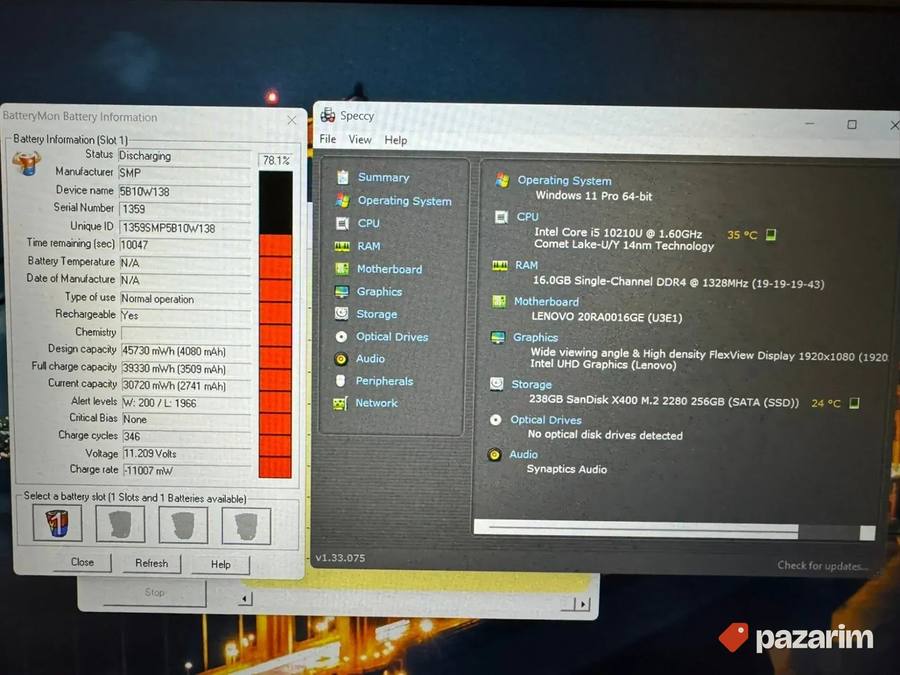Screen dimensions: 900x675
Task: Click the second greyed battery slot in BatteryMon
Action: pos(120,525)
